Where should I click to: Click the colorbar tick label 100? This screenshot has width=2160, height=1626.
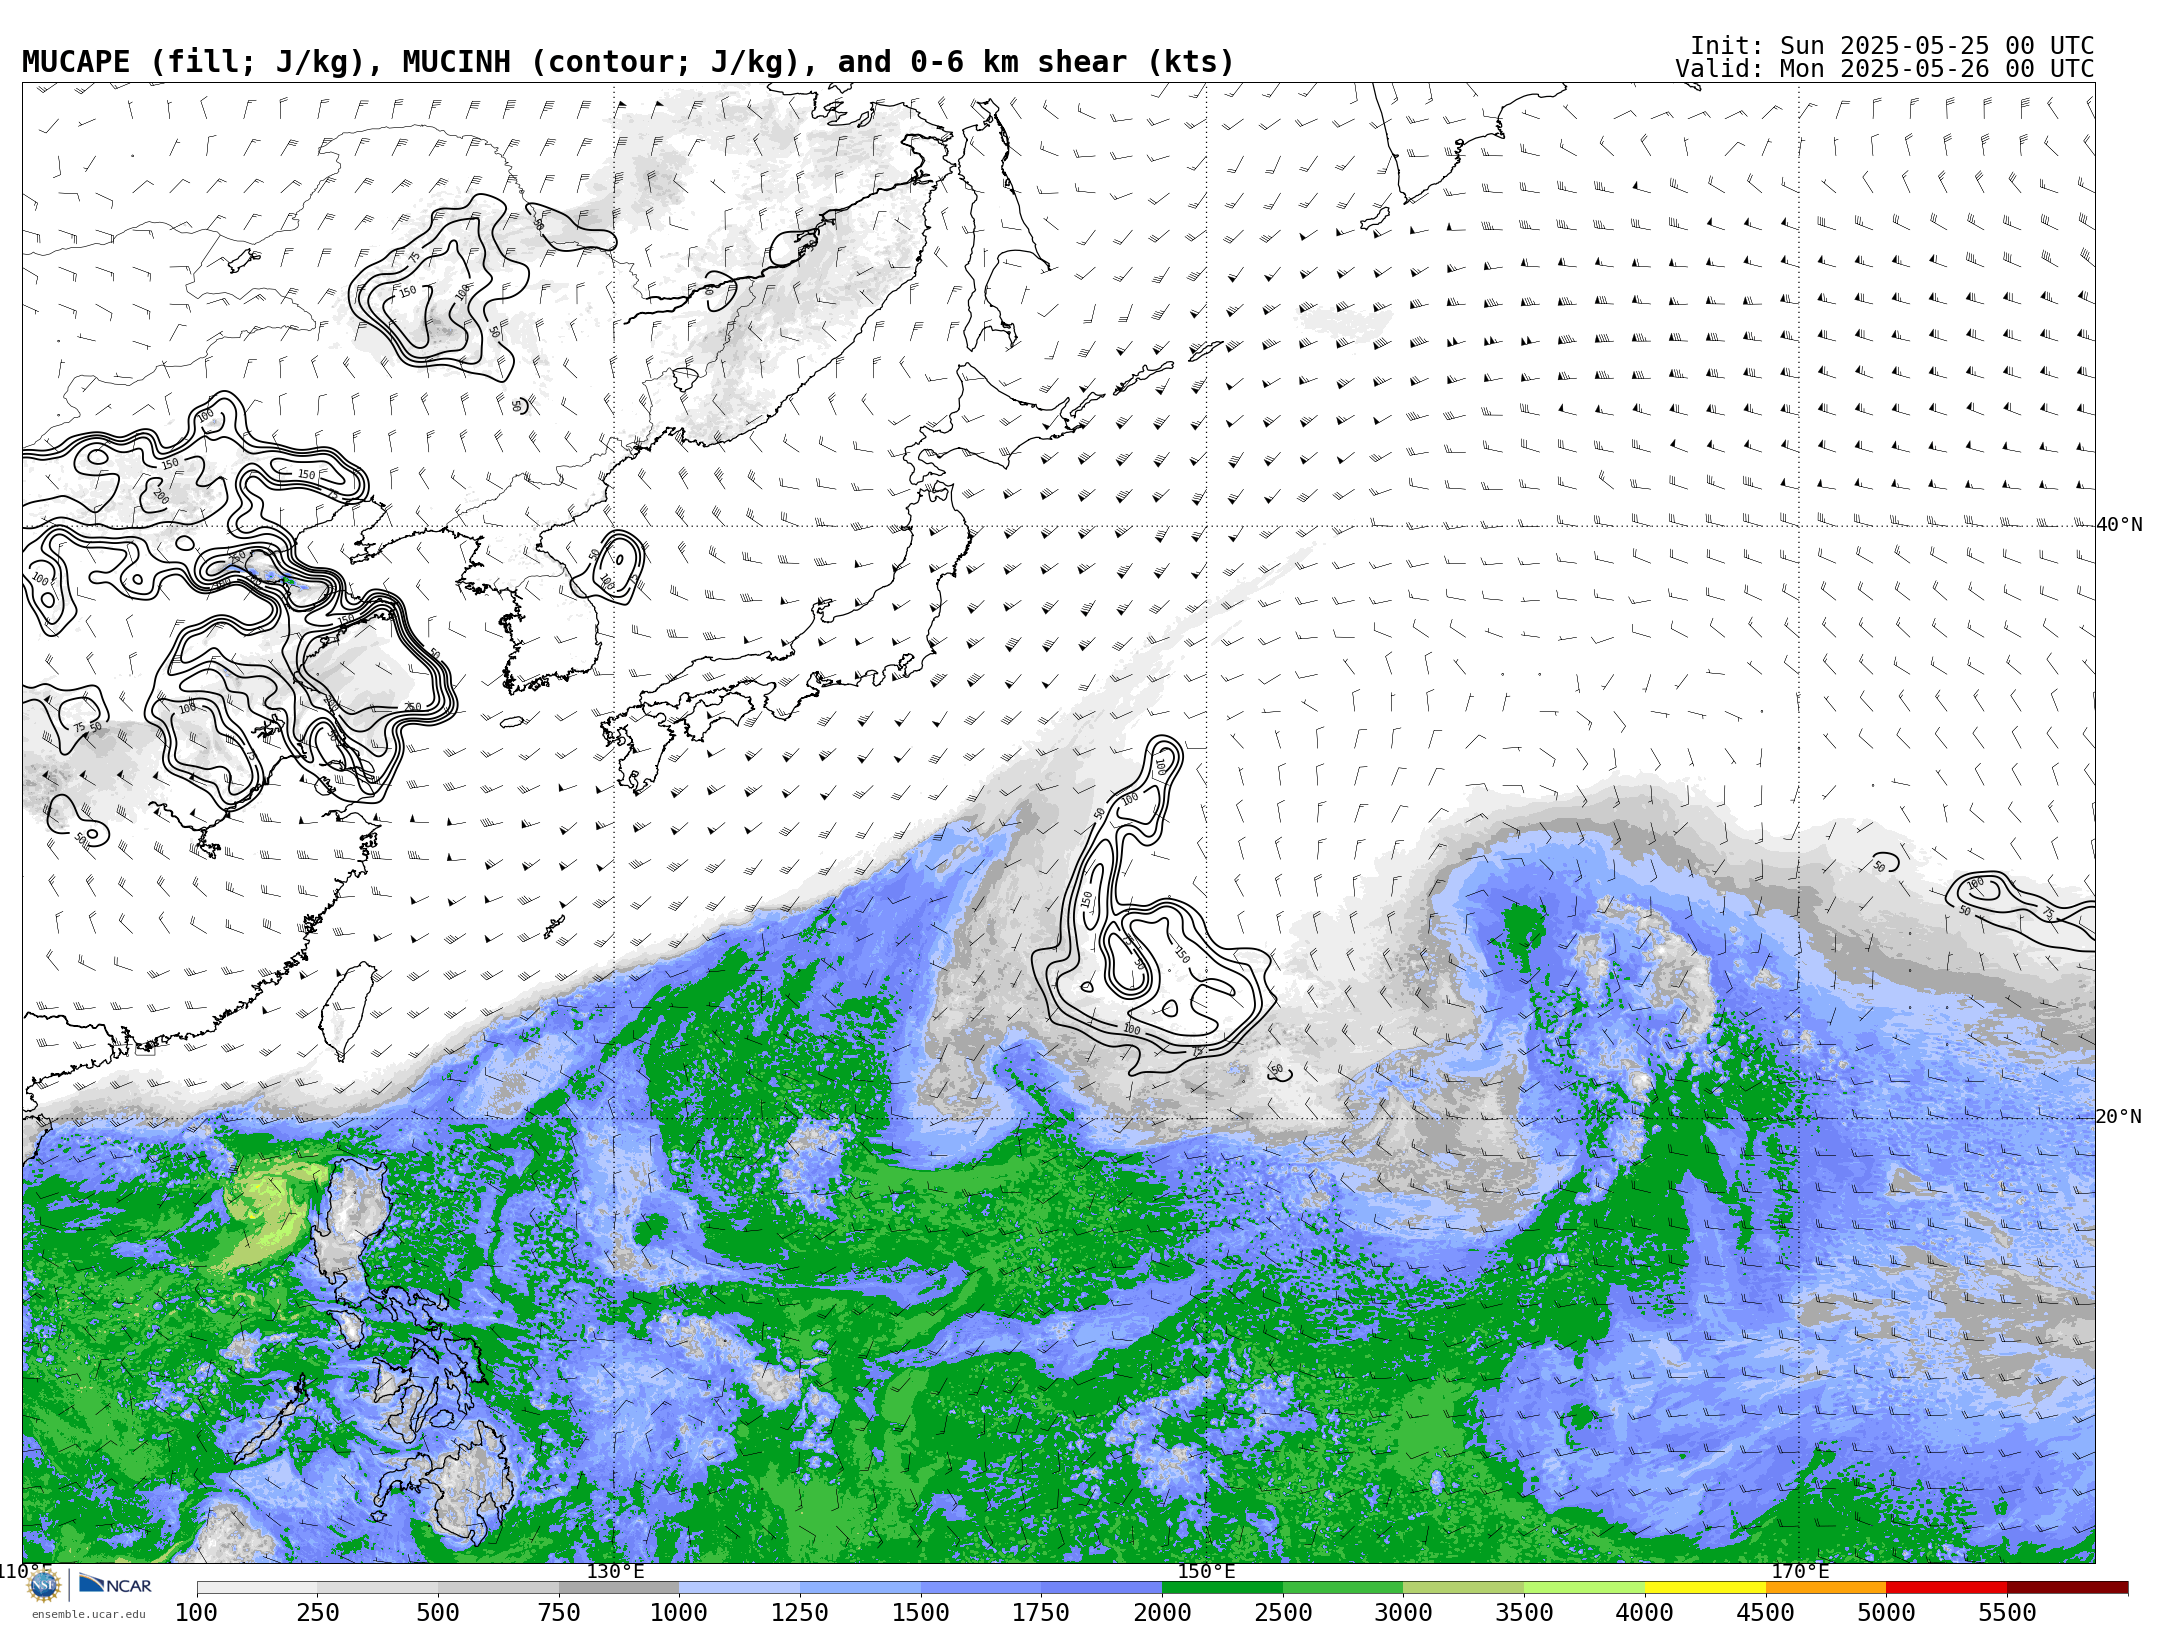pyautogui.click(x=197, y=1613)
